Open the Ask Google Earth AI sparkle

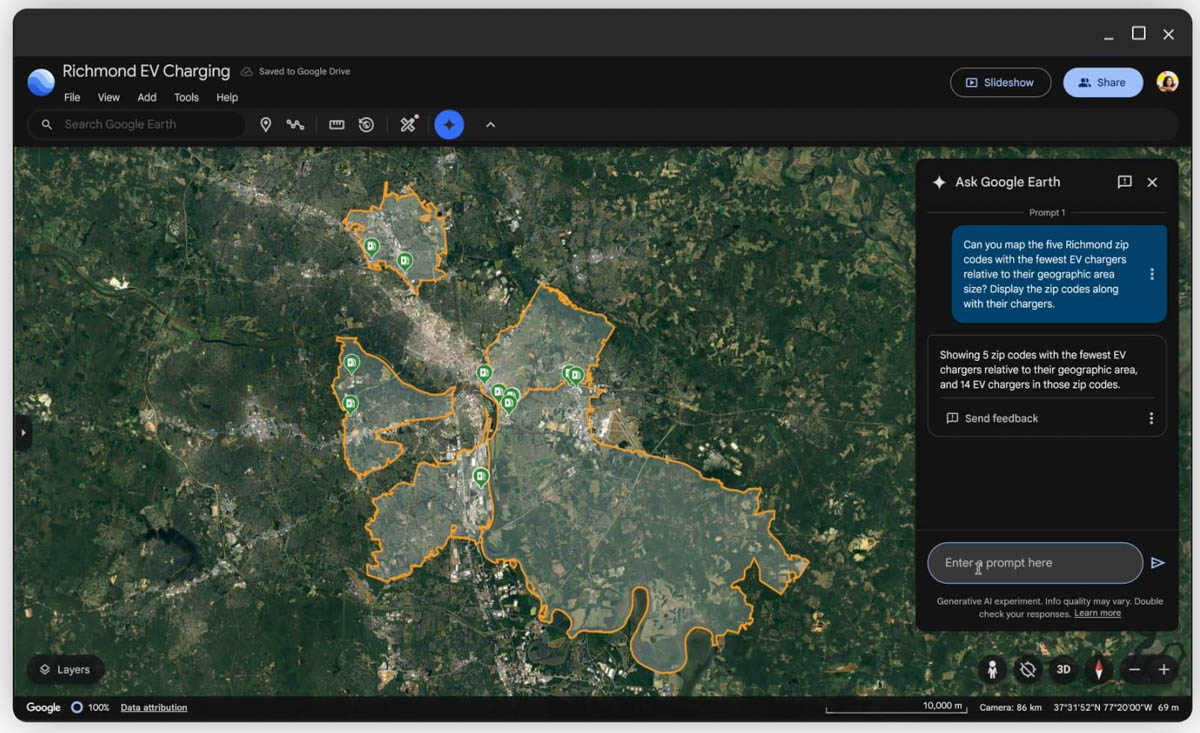pos(449,124)
